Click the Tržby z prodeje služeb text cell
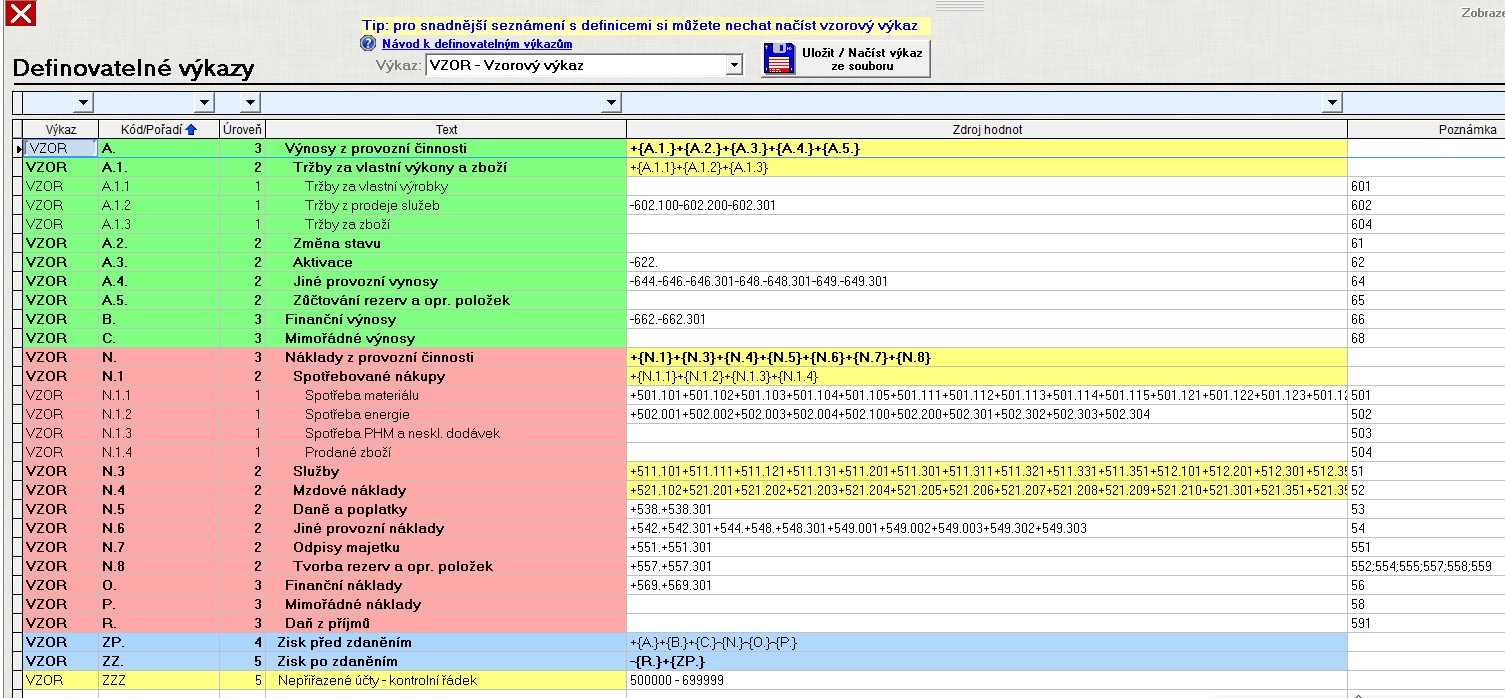Image resolution: width=1505 pixels, height=698 pixels. pyautogui.click(x=446, y=205)
